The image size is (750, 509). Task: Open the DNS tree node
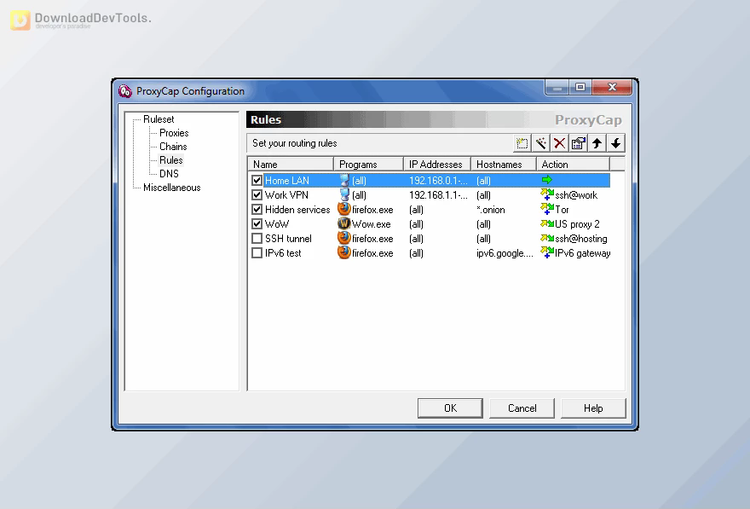pos(169,174)
